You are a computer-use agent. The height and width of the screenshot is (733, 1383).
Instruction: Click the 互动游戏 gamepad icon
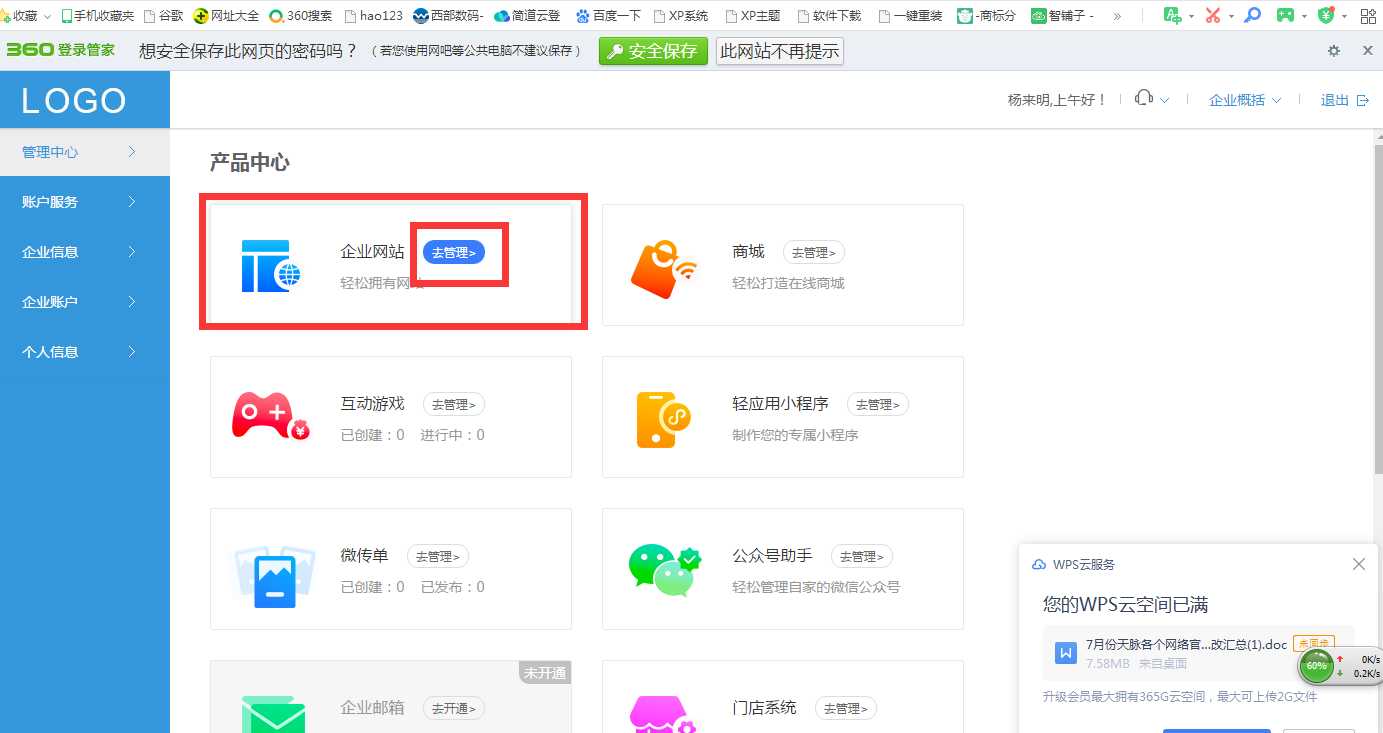[270, 417]
